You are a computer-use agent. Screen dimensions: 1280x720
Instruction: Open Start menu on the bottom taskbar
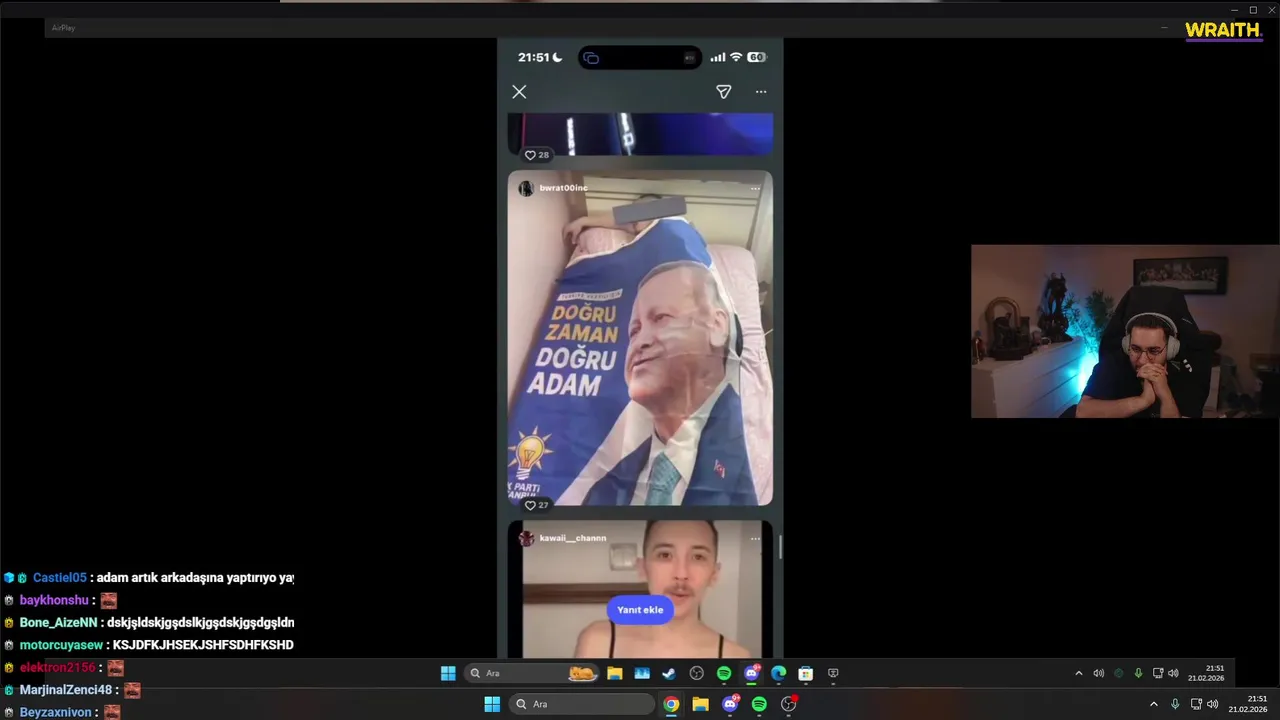point(492,704)
